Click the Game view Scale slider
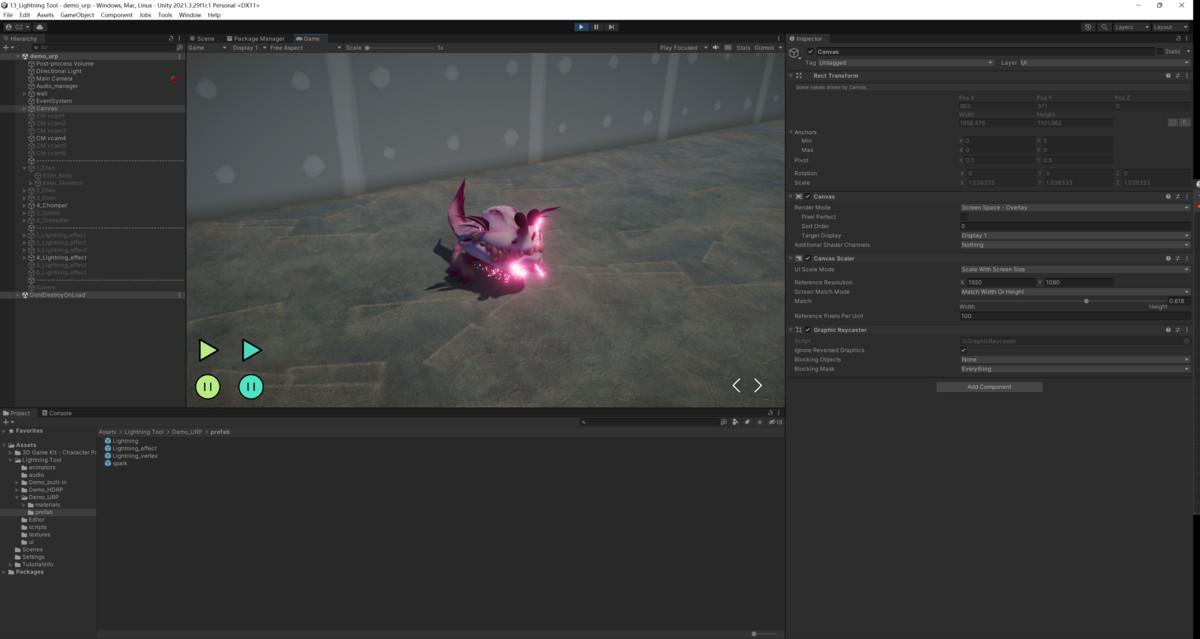Image resolution: width=1200 pixels, height=639 pixels. pyautogui.click(x=399, y=47)
